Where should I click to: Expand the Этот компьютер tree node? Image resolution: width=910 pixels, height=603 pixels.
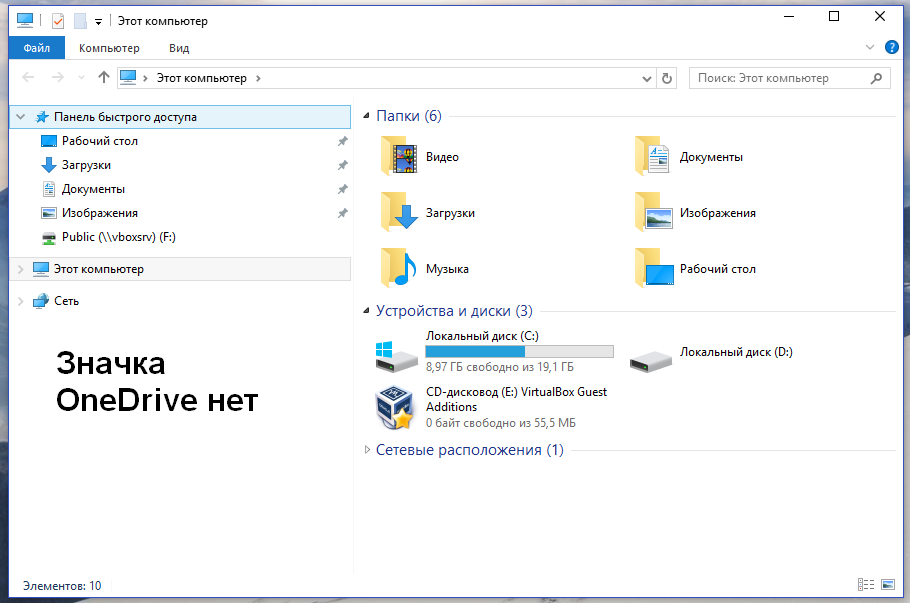[x=21, y=269]
